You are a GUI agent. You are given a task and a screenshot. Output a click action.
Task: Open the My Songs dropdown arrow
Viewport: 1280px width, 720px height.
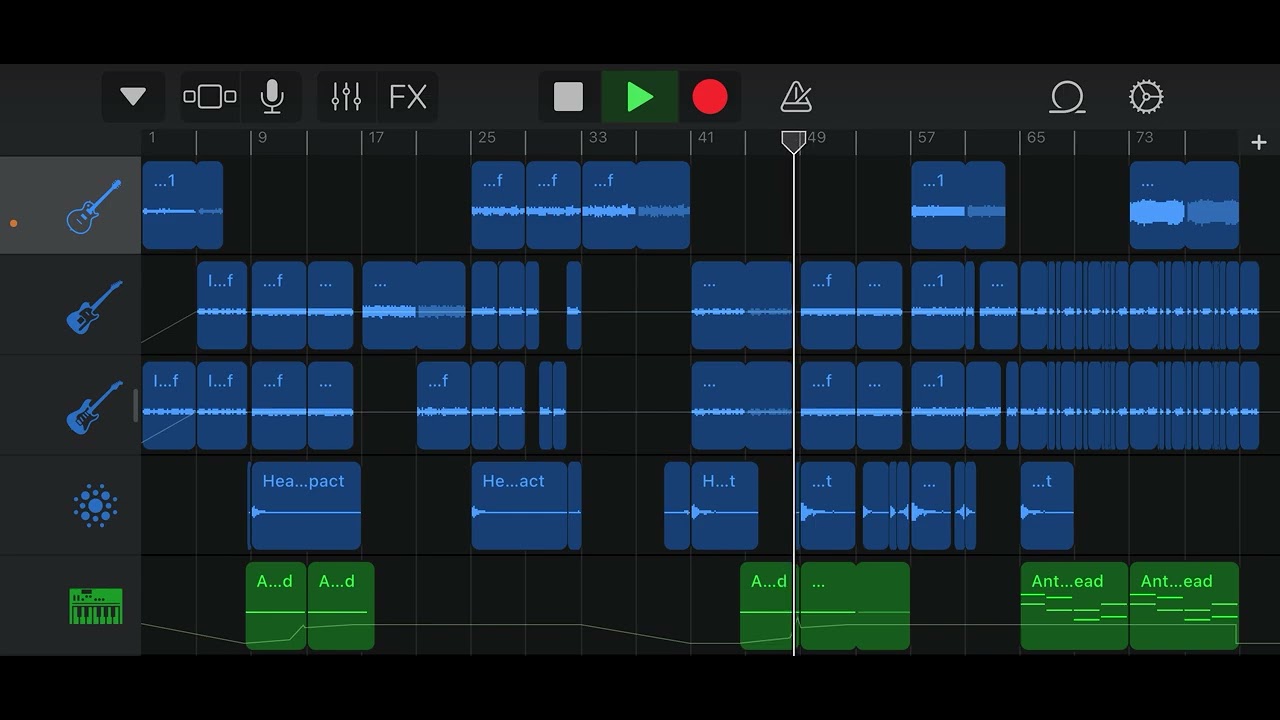pyautogui.click(x=133, y=97)
